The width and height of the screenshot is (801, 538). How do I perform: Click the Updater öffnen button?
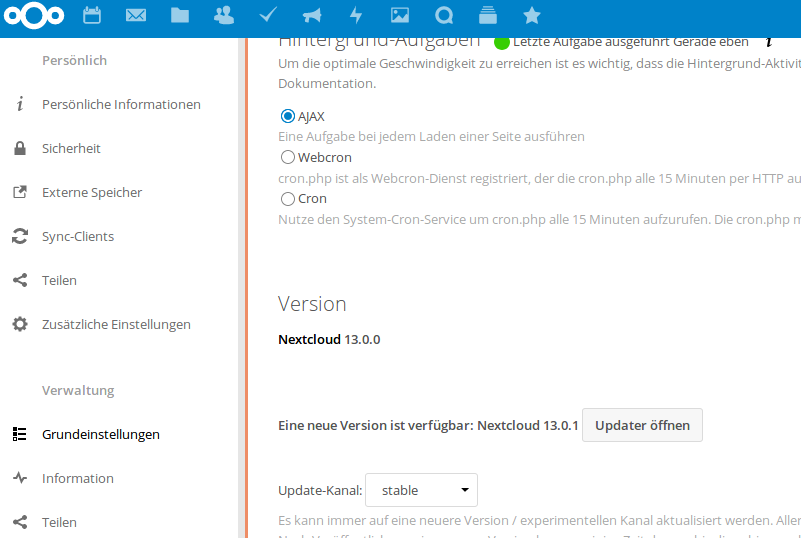(642, 425)
